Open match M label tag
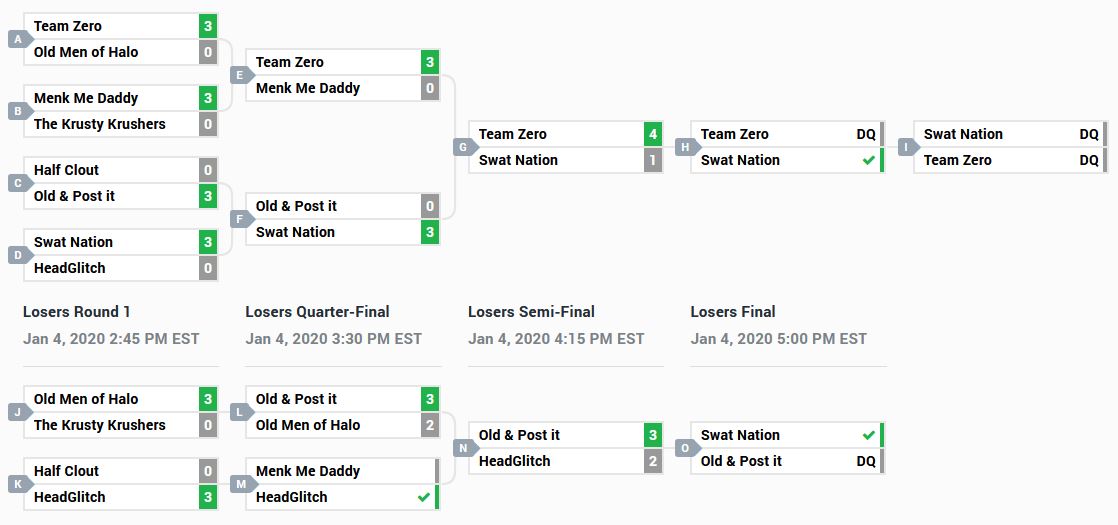The height and width of the screenshot is (525, 1118). pos(242,484)
